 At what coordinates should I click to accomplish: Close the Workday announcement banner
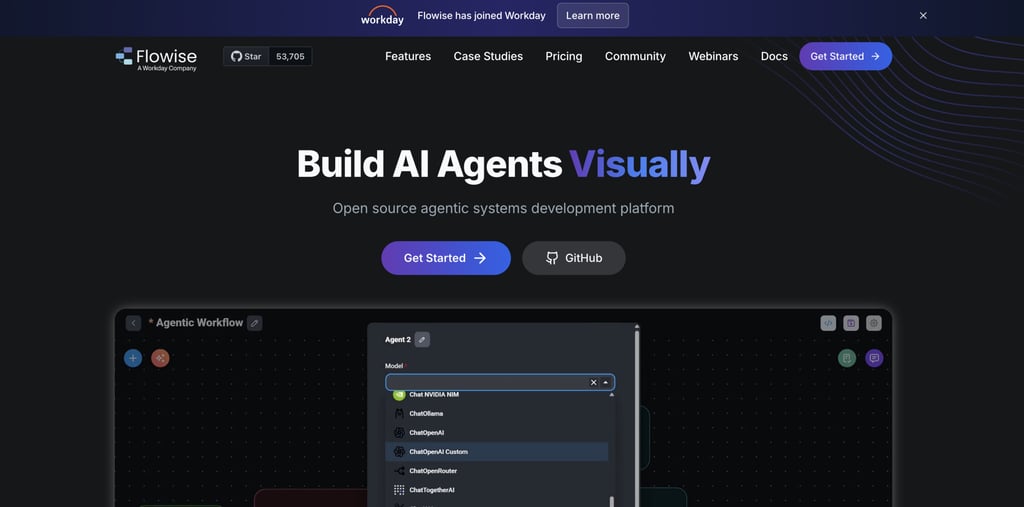pos(923,16)
